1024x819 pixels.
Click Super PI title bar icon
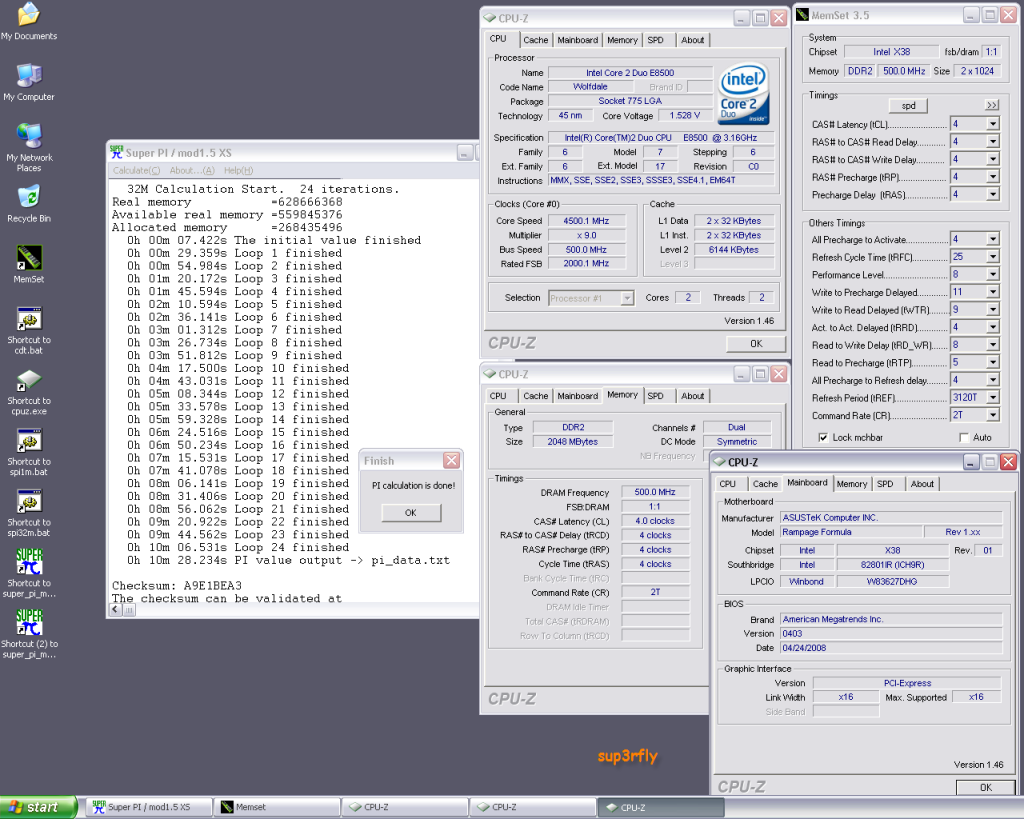coord(116,152)
